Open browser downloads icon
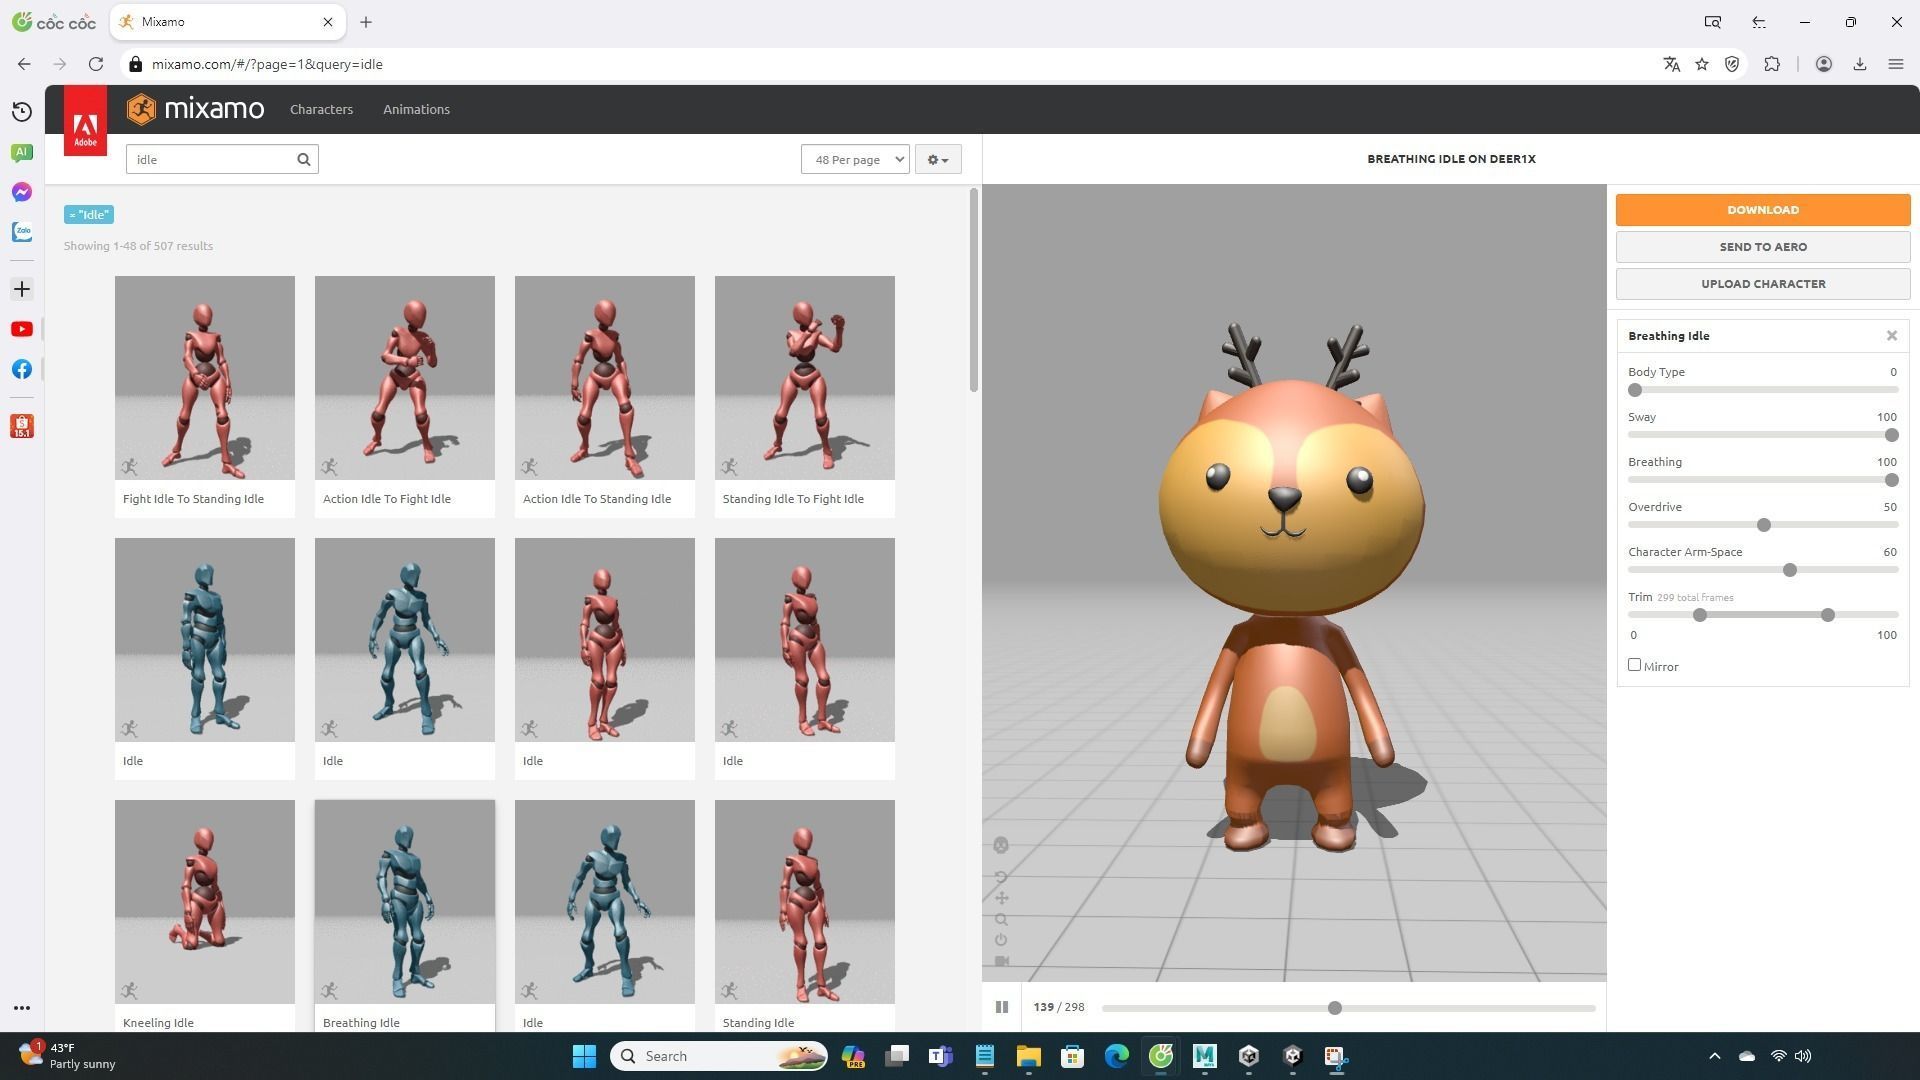This screenshot has width=1920, height=1080. (x=1860, y=64)
